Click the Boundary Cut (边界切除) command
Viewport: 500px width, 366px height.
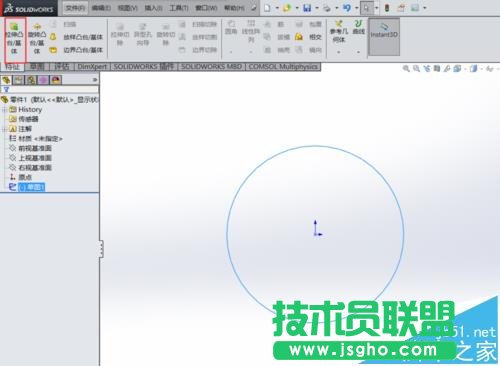(198, 50)
